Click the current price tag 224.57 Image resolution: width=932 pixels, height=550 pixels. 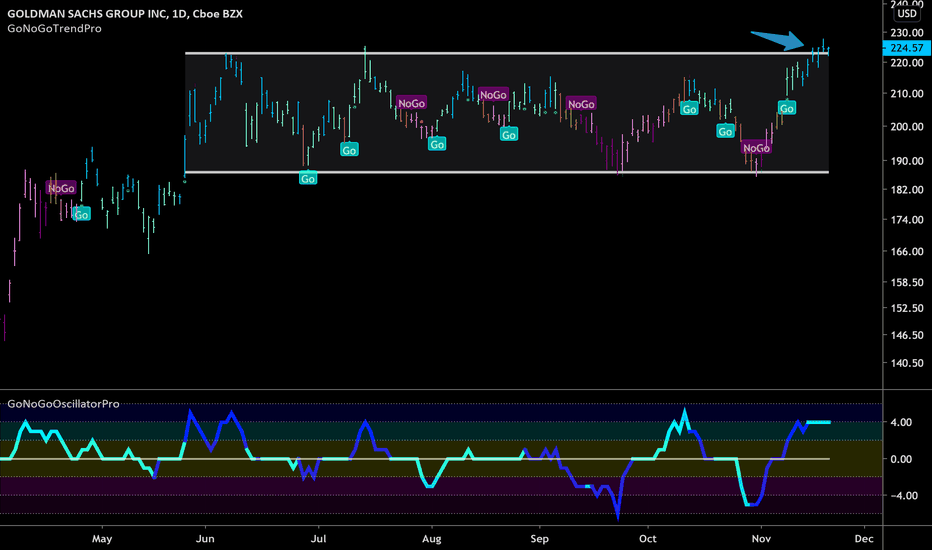point(906,48)
